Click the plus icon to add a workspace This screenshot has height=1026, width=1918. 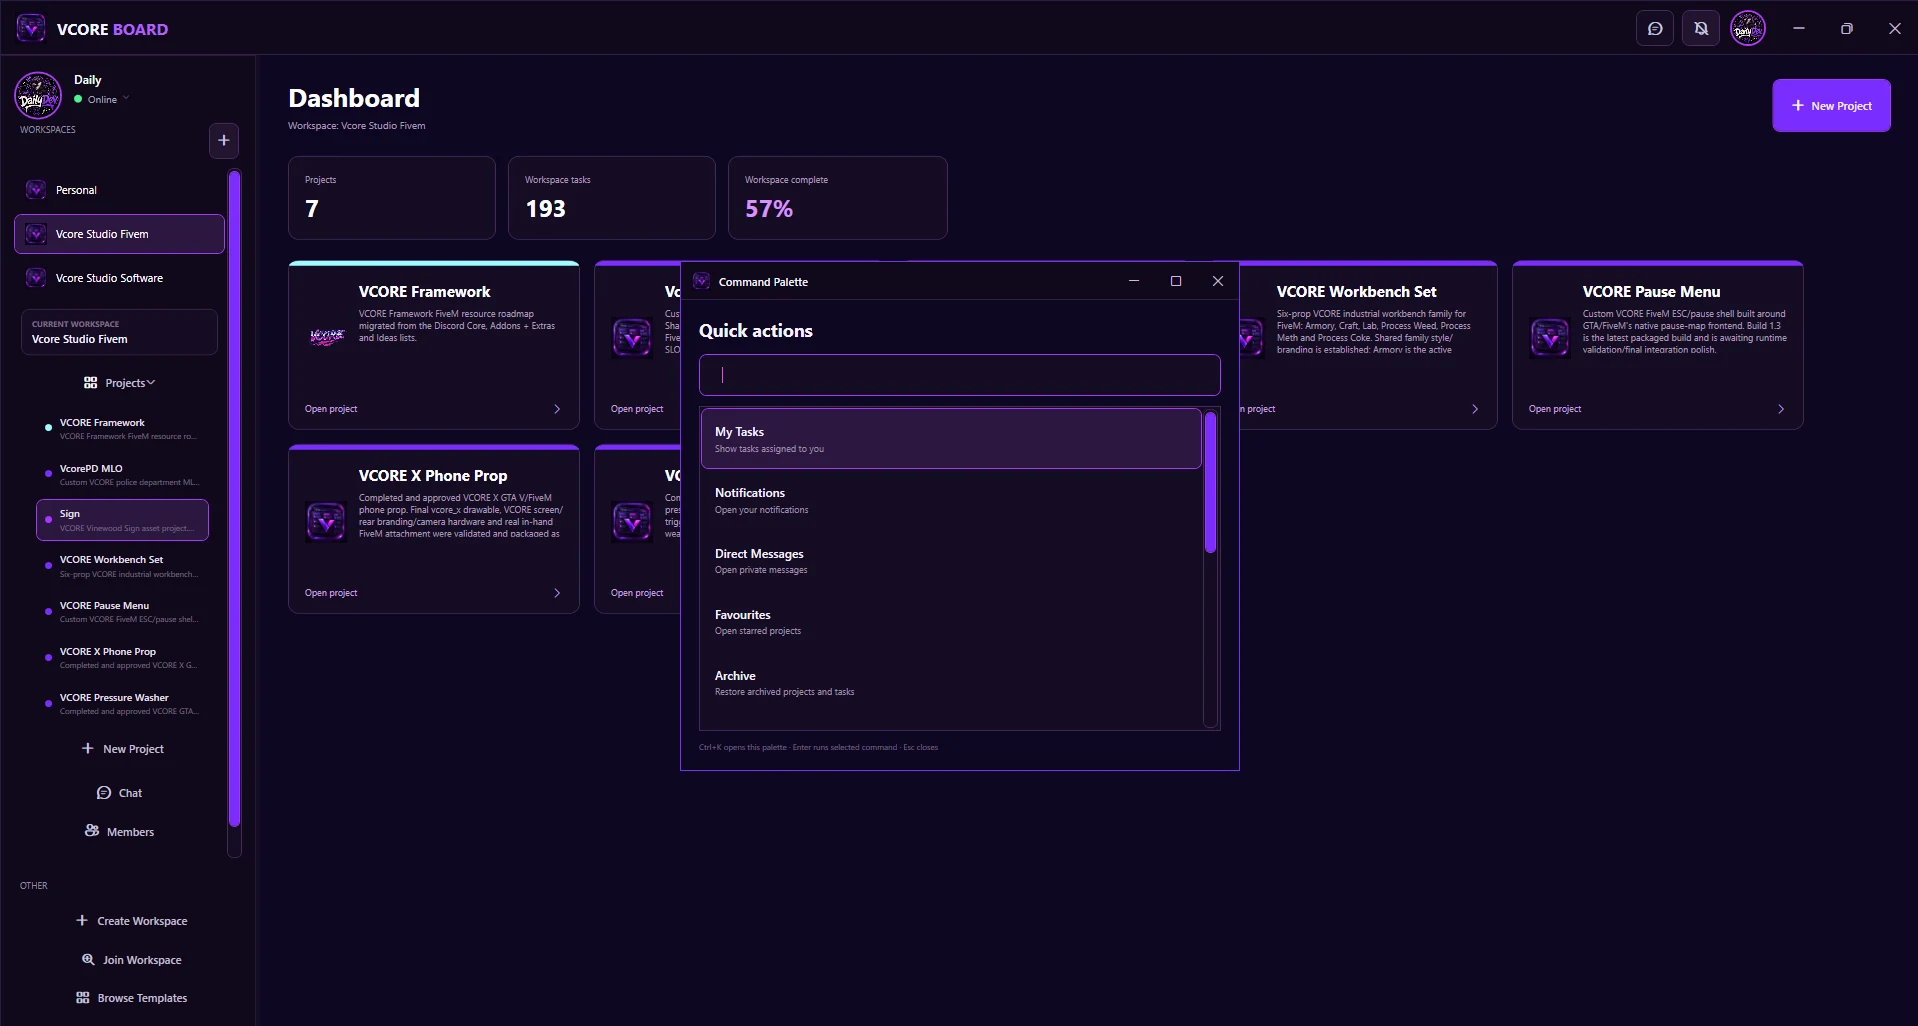(224, 141)
